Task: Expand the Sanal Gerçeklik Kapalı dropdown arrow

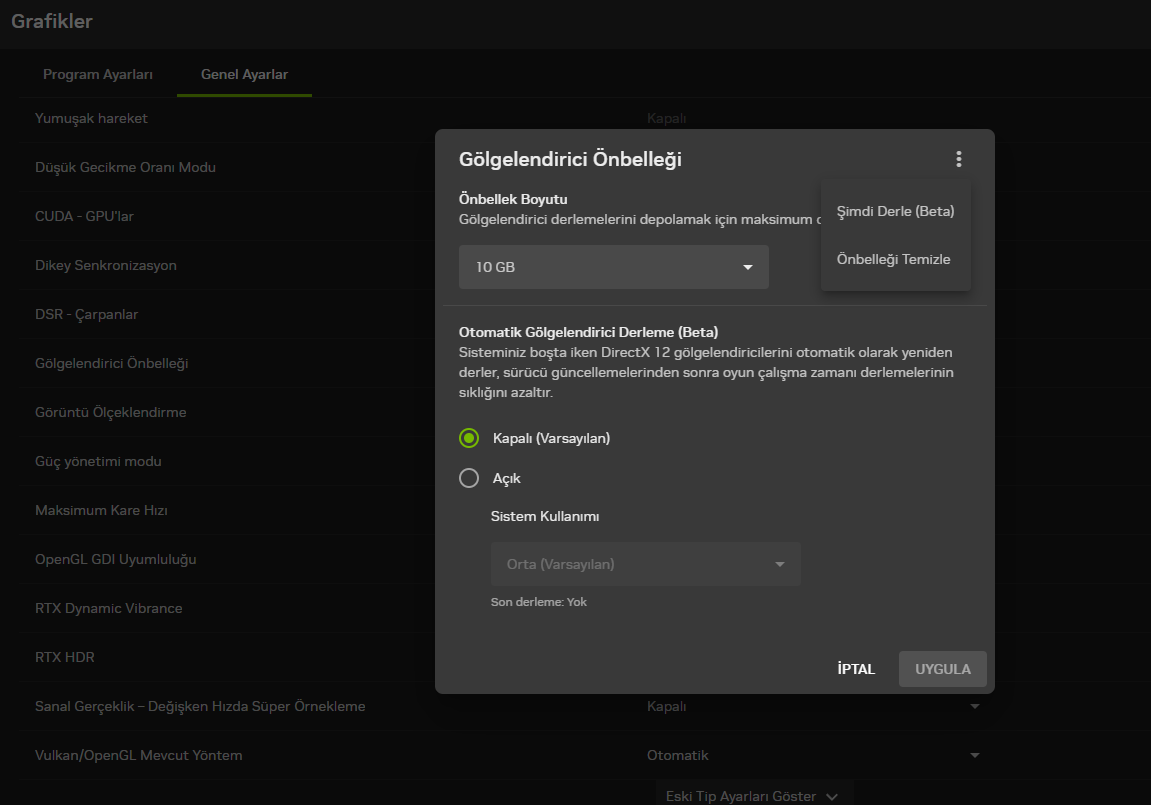Action: click(x=975, y=707)
